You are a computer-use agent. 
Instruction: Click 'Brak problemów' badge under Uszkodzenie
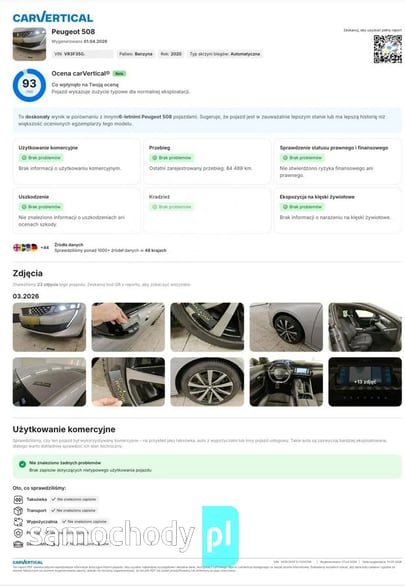coord(41,207)
